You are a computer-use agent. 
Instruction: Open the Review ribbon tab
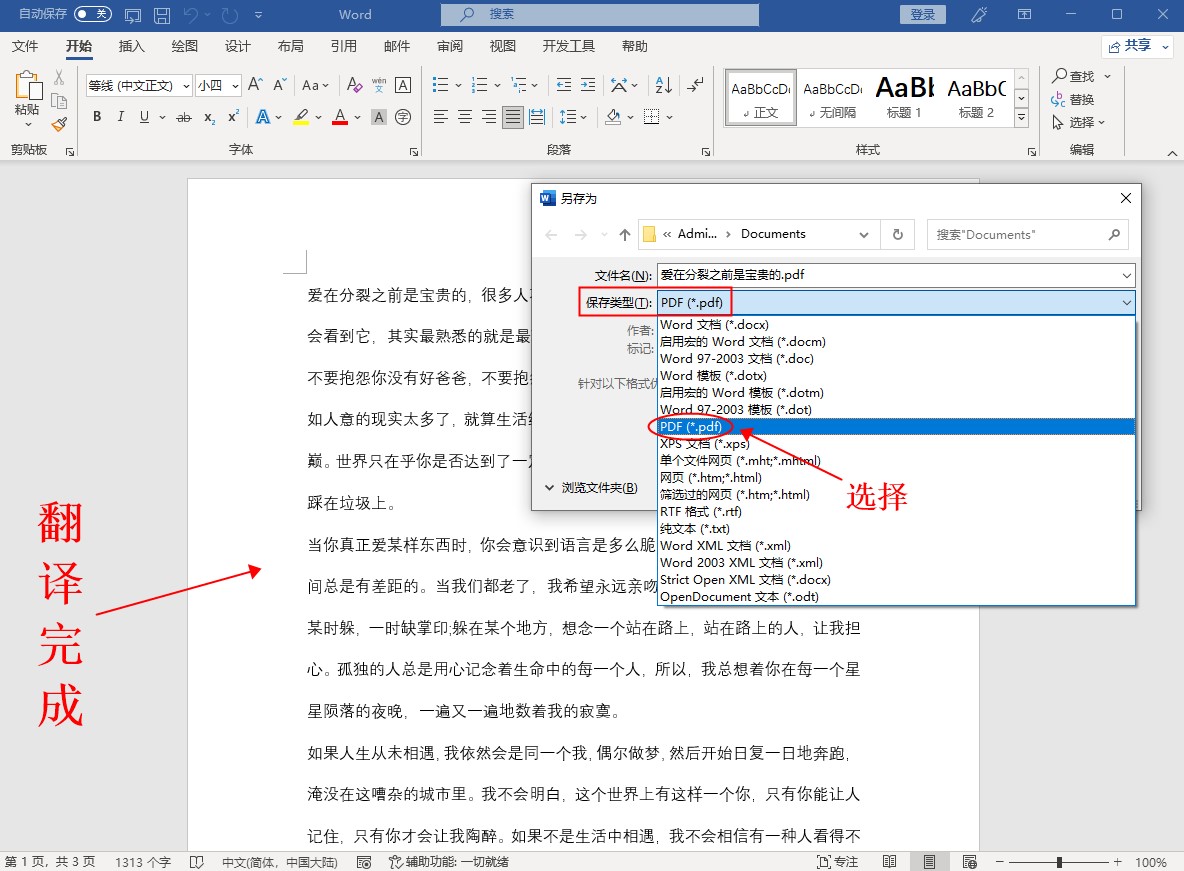[x=449, y=46]
